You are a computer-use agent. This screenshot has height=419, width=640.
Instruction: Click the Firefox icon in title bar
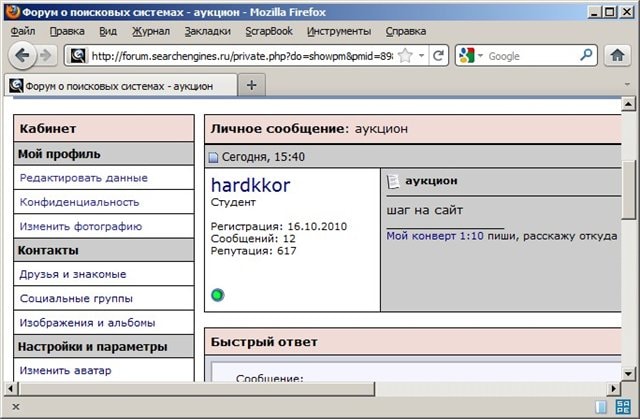click(x=13, y=12)
